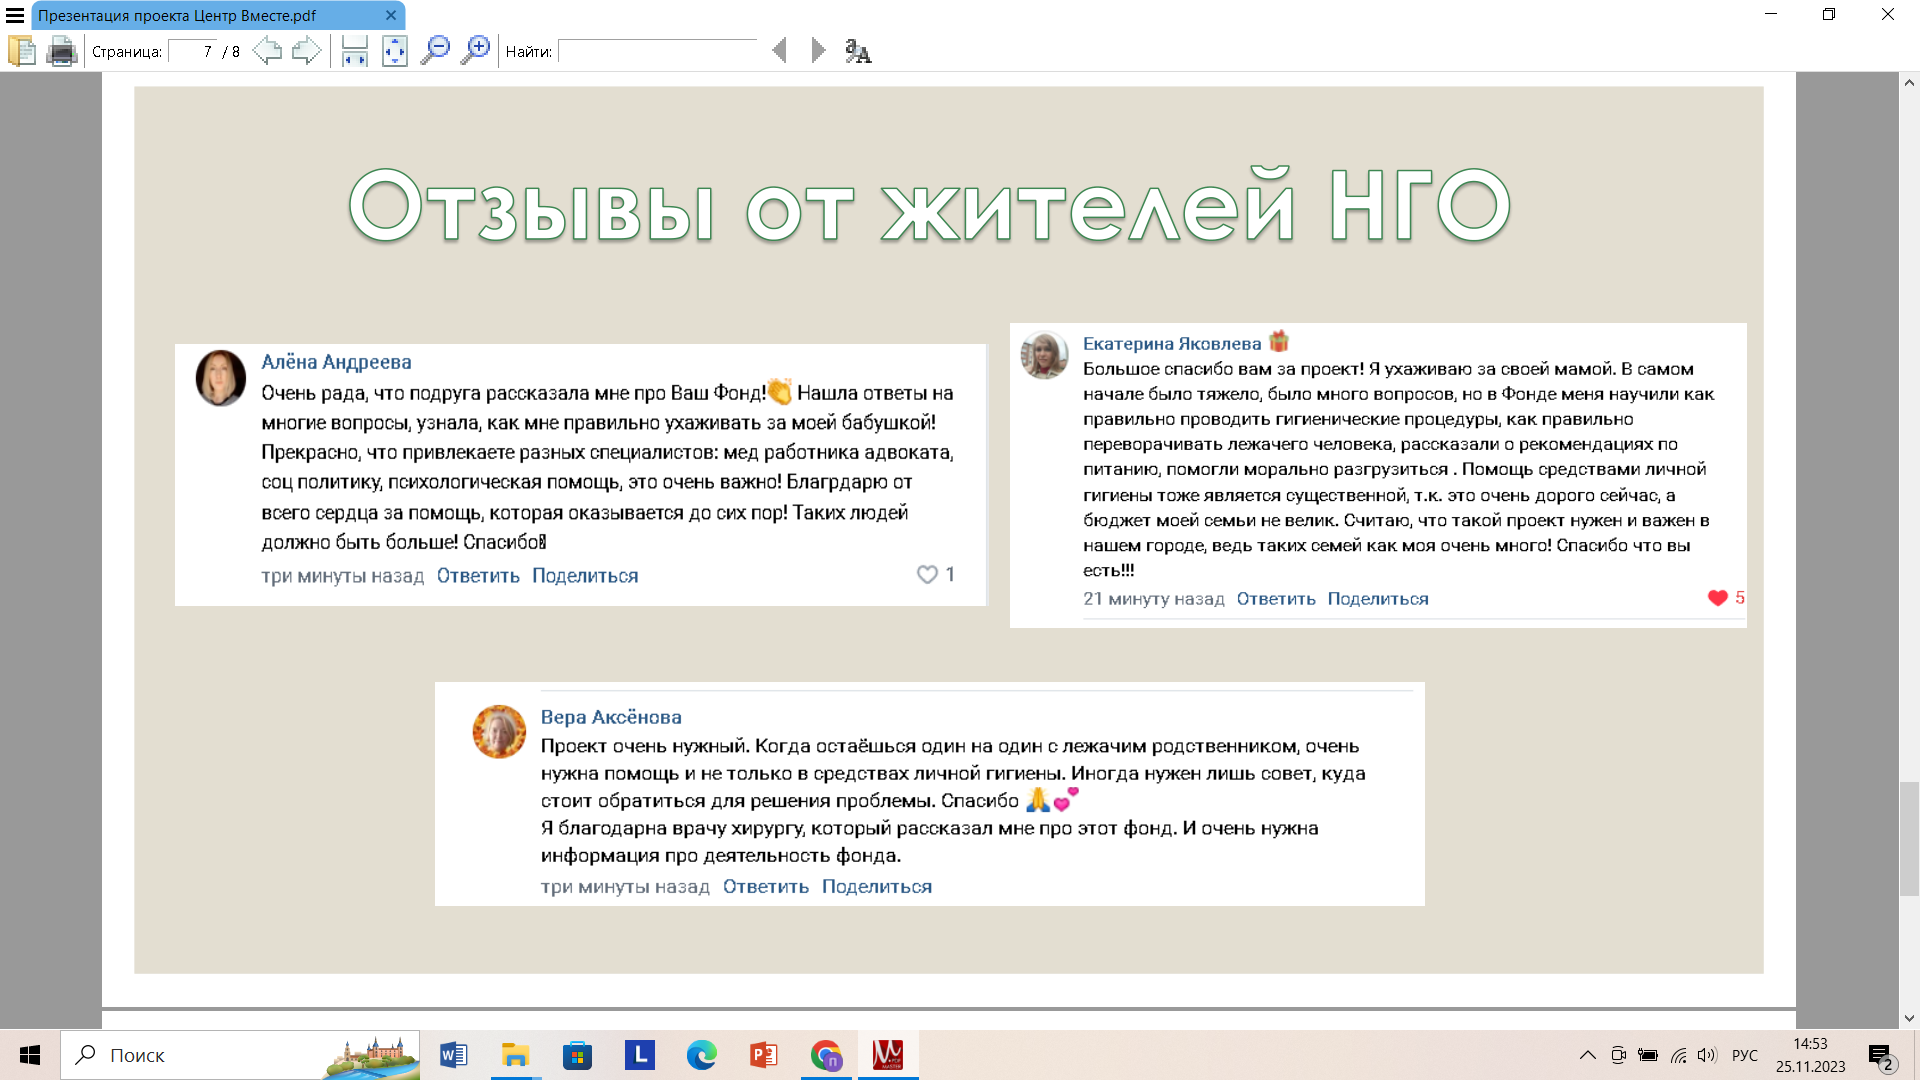Open the hamburger main menu
This screenshot has width=1920, height=1080.
15,15
